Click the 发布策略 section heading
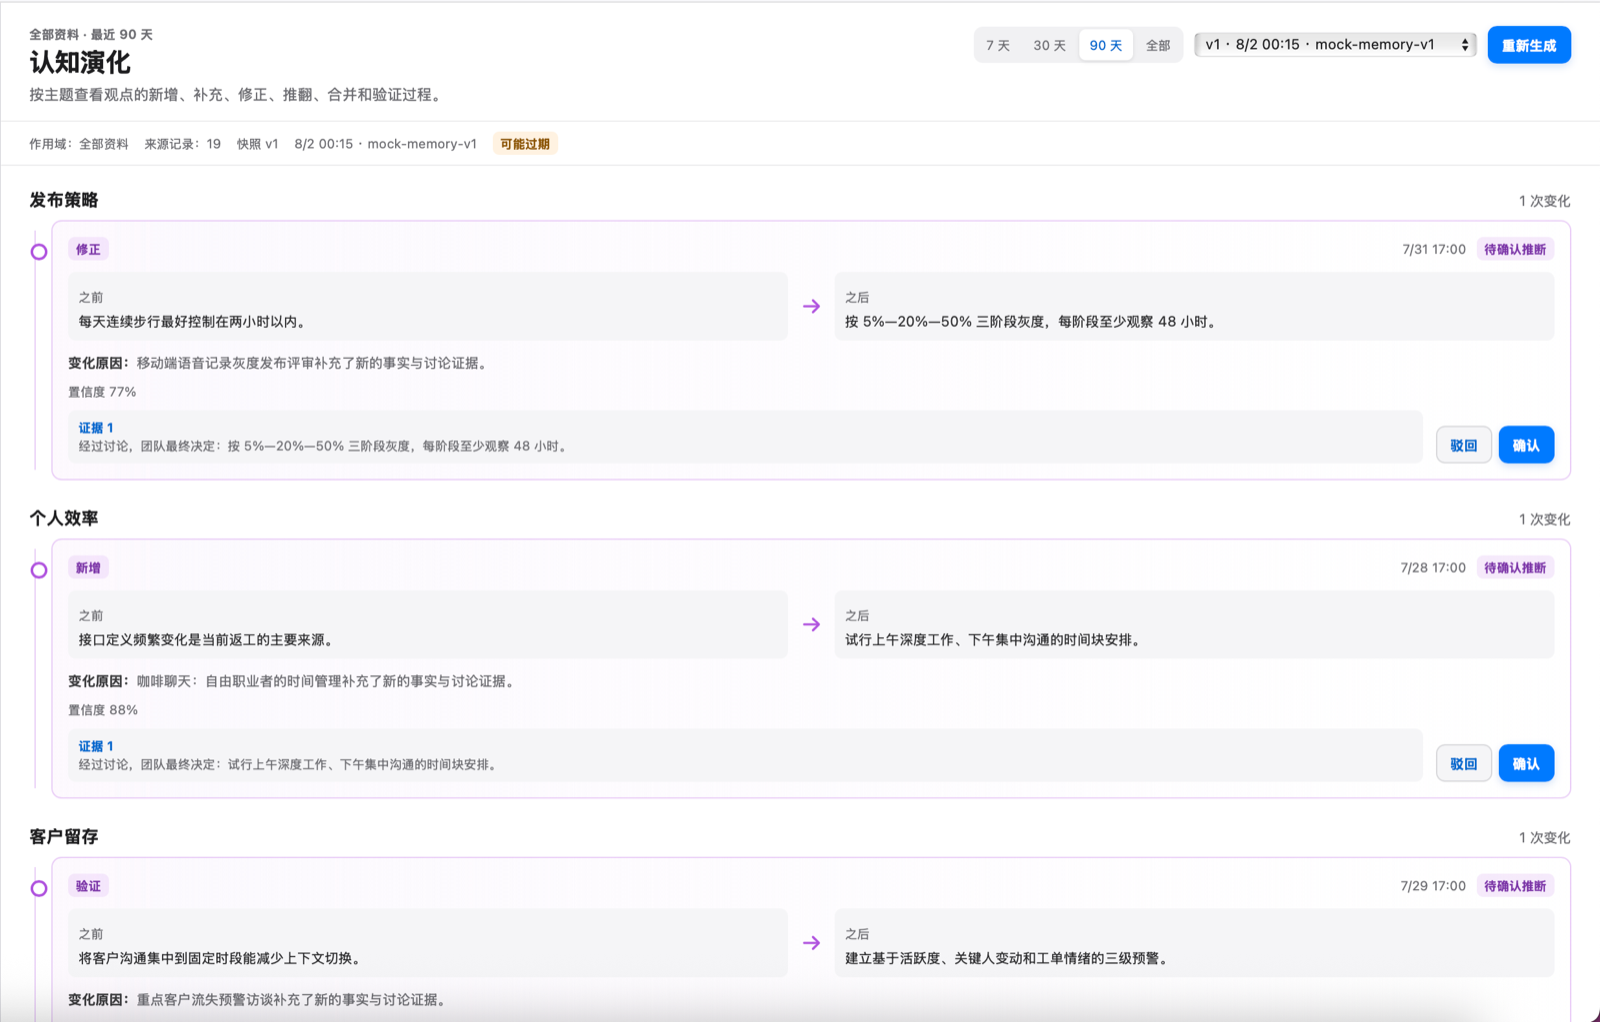This screenshot has height=1022, width=1600. coord(64,200)
